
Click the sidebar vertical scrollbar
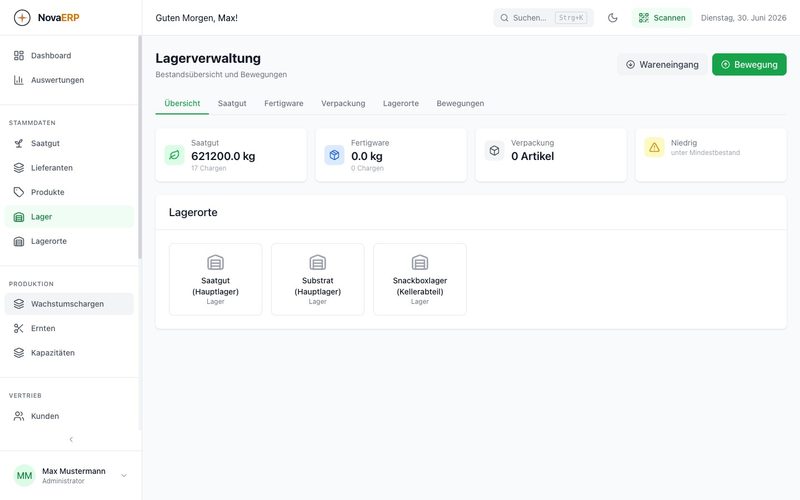click(140, 147)
